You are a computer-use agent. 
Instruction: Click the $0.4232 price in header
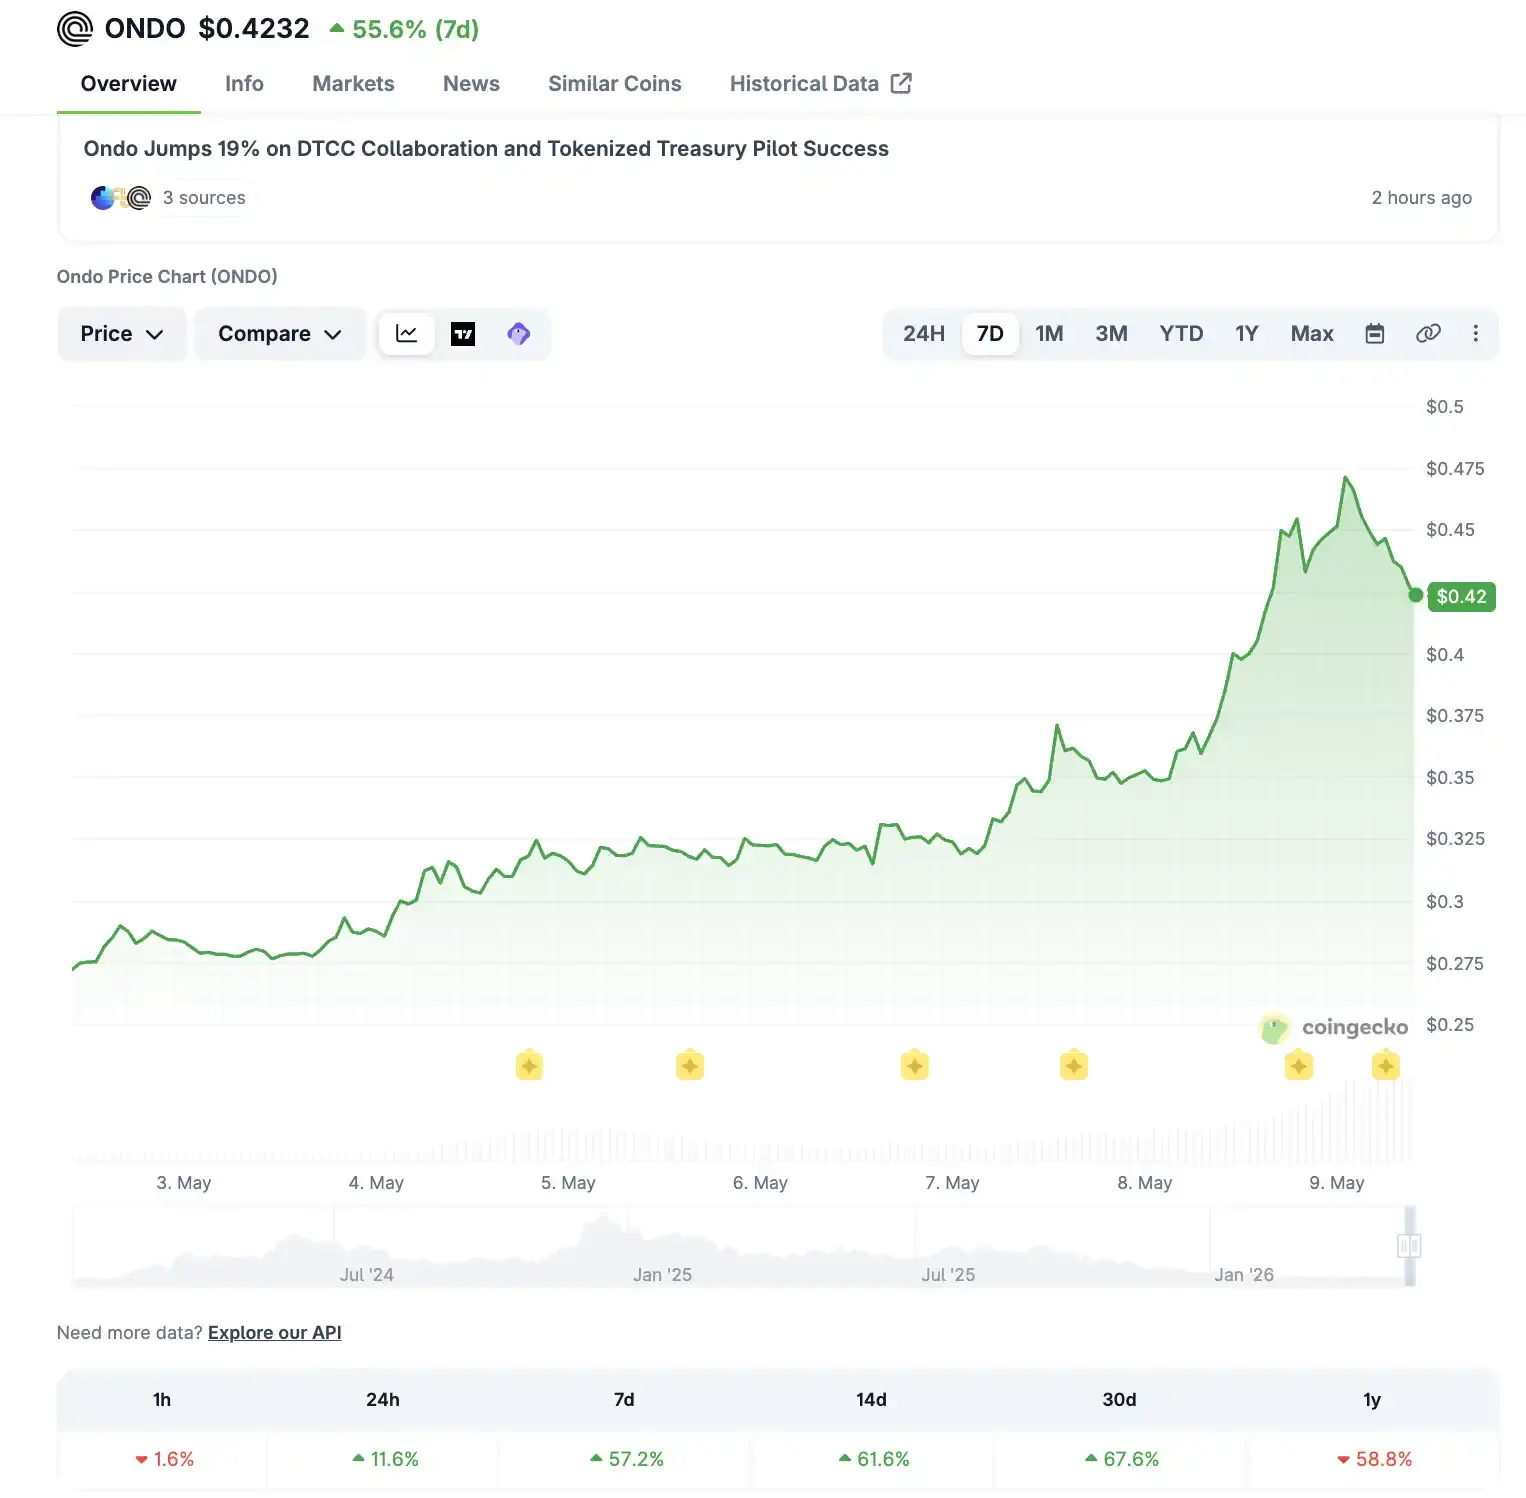click(x=254, y=29)
